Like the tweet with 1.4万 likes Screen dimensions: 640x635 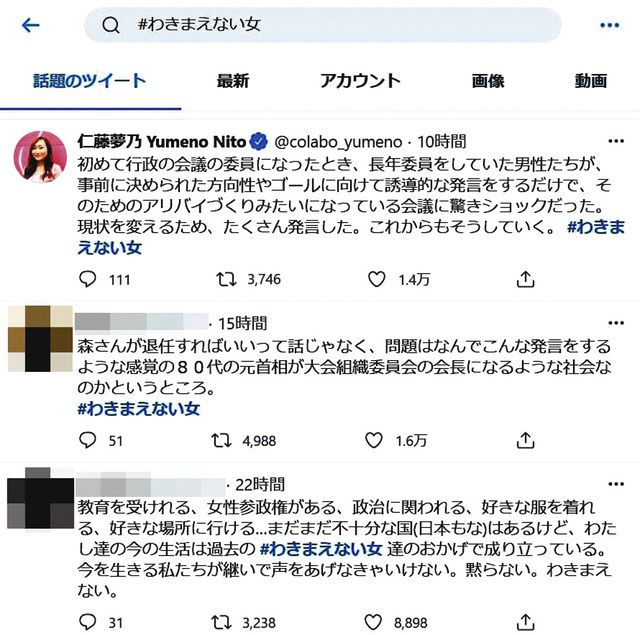pos(376,279)
